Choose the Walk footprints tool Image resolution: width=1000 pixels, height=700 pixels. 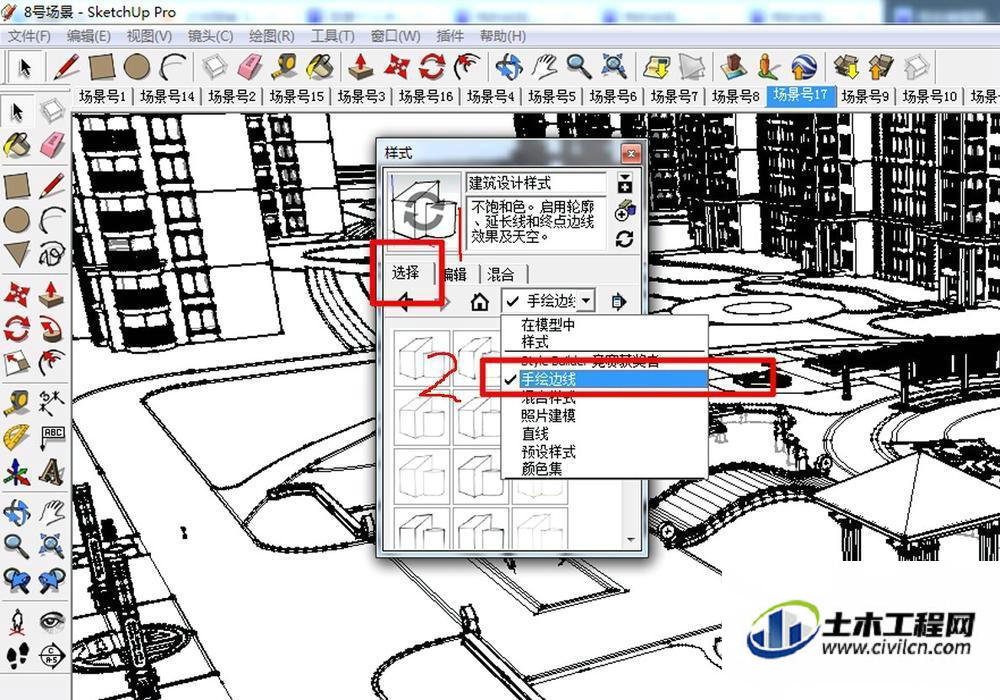(x=17, y=655)
